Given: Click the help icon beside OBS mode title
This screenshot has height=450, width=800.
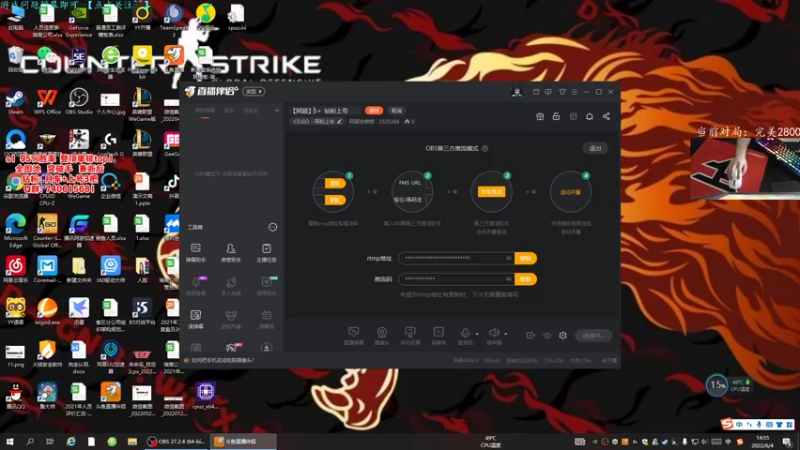Looking at the screenshot, I should point(485,148).
